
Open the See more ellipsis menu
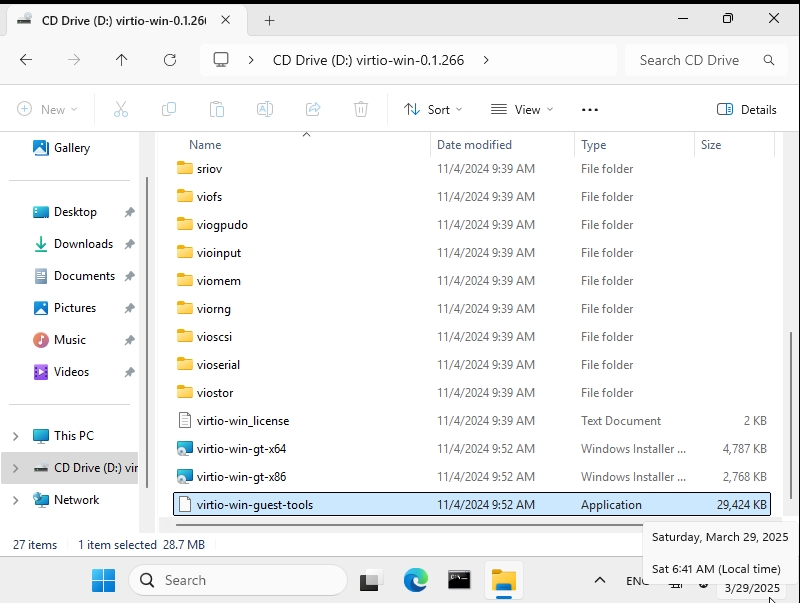[x=590, y=110]
